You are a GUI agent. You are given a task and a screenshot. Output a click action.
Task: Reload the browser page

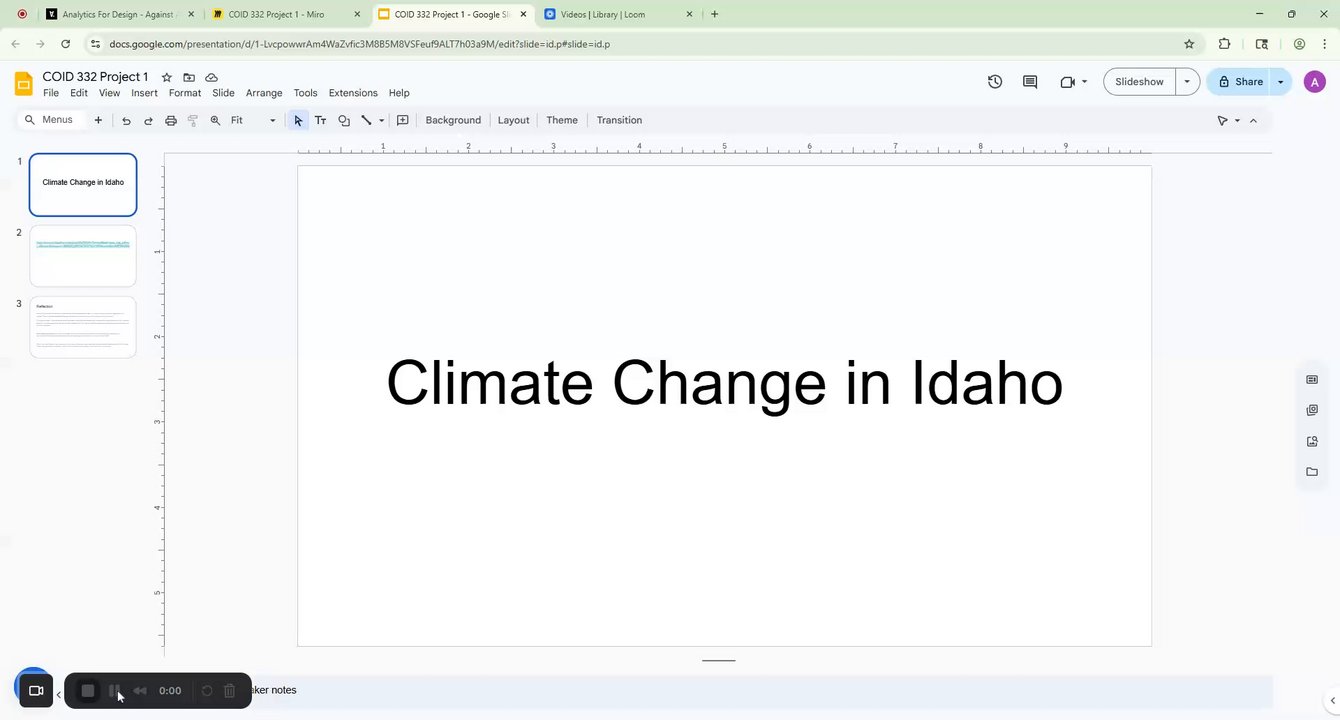point(65,44)
